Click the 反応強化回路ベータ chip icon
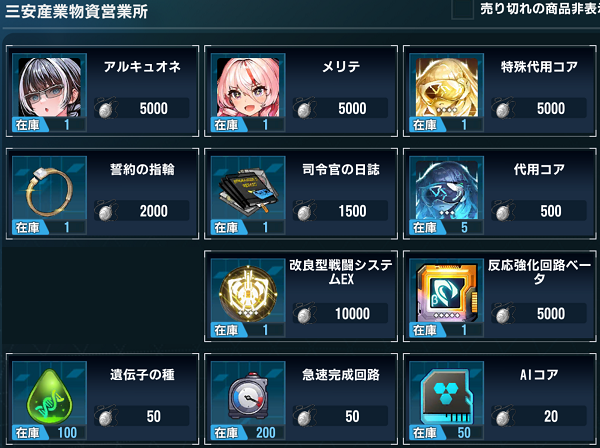 click(447, 293)
